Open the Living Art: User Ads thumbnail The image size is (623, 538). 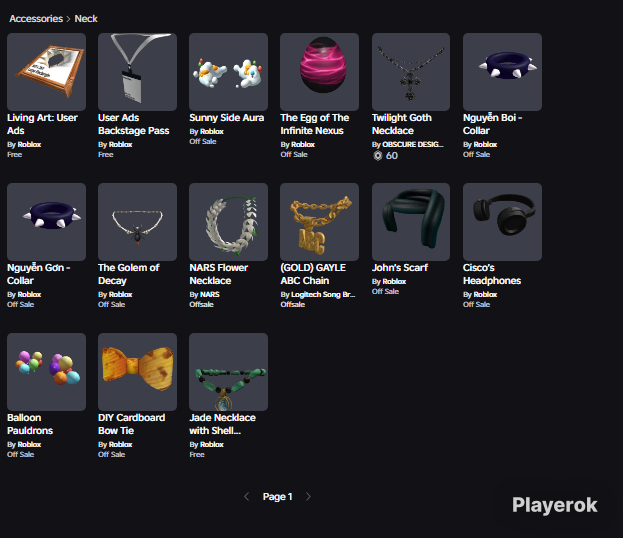tap(46, 72)
